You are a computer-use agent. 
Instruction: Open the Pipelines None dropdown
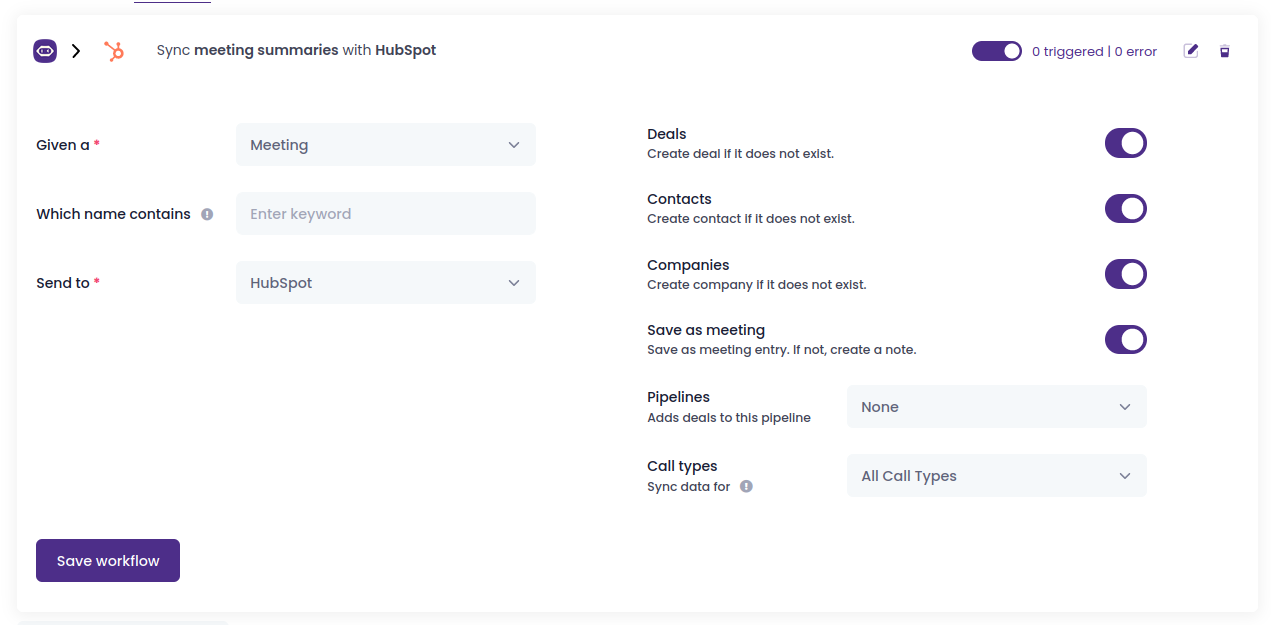pos(996,407)
